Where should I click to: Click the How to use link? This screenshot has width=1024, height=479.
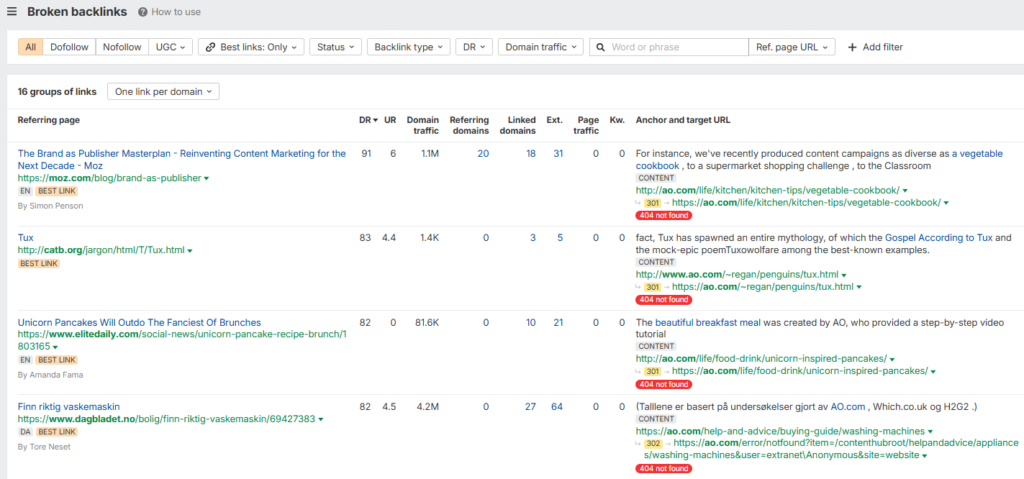point(176,12)
